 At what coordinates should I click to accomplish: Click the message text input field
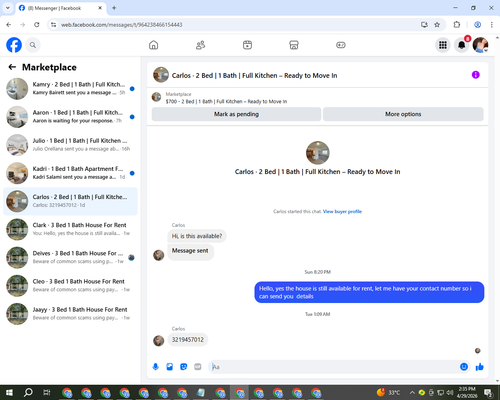[x=333, y=367]
